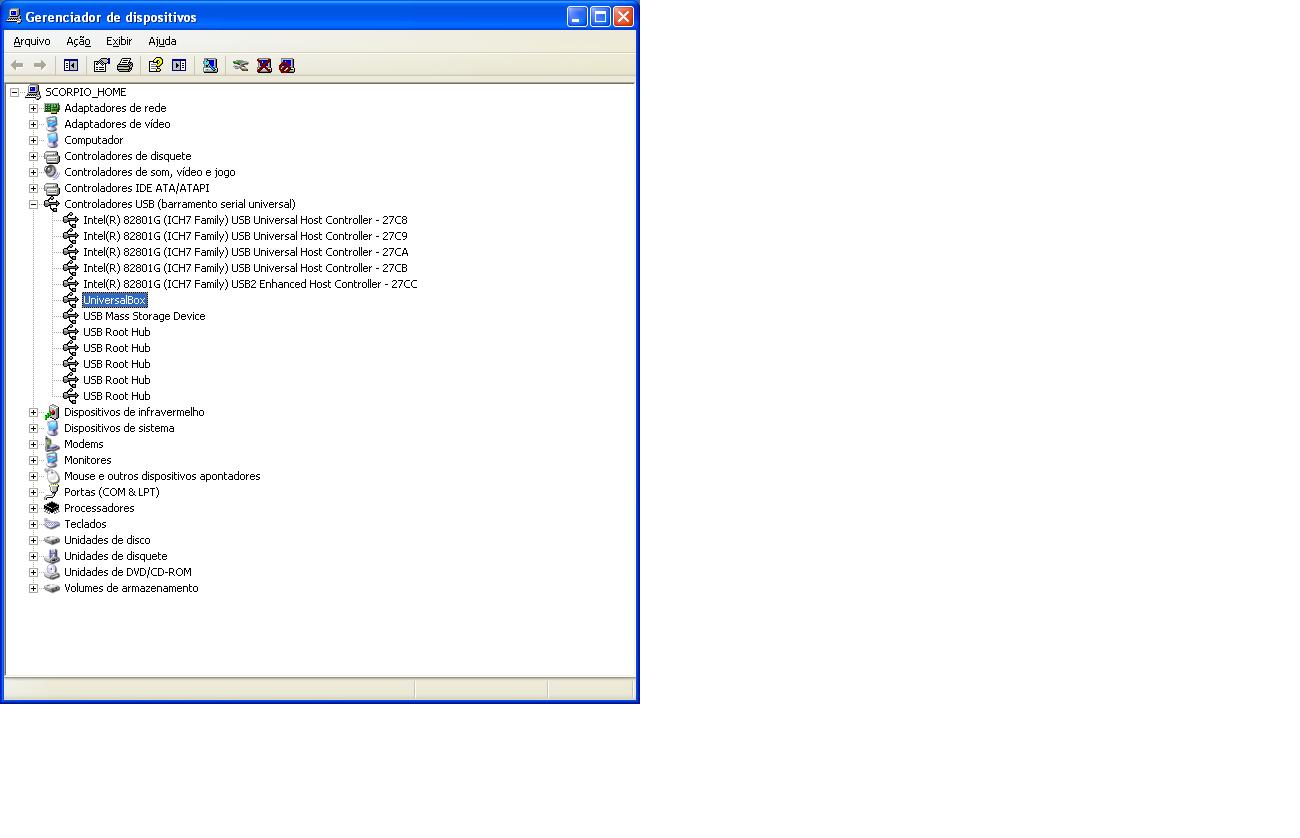
Task: Click the Print toolbar icon
Action: [x=125, y=65]
